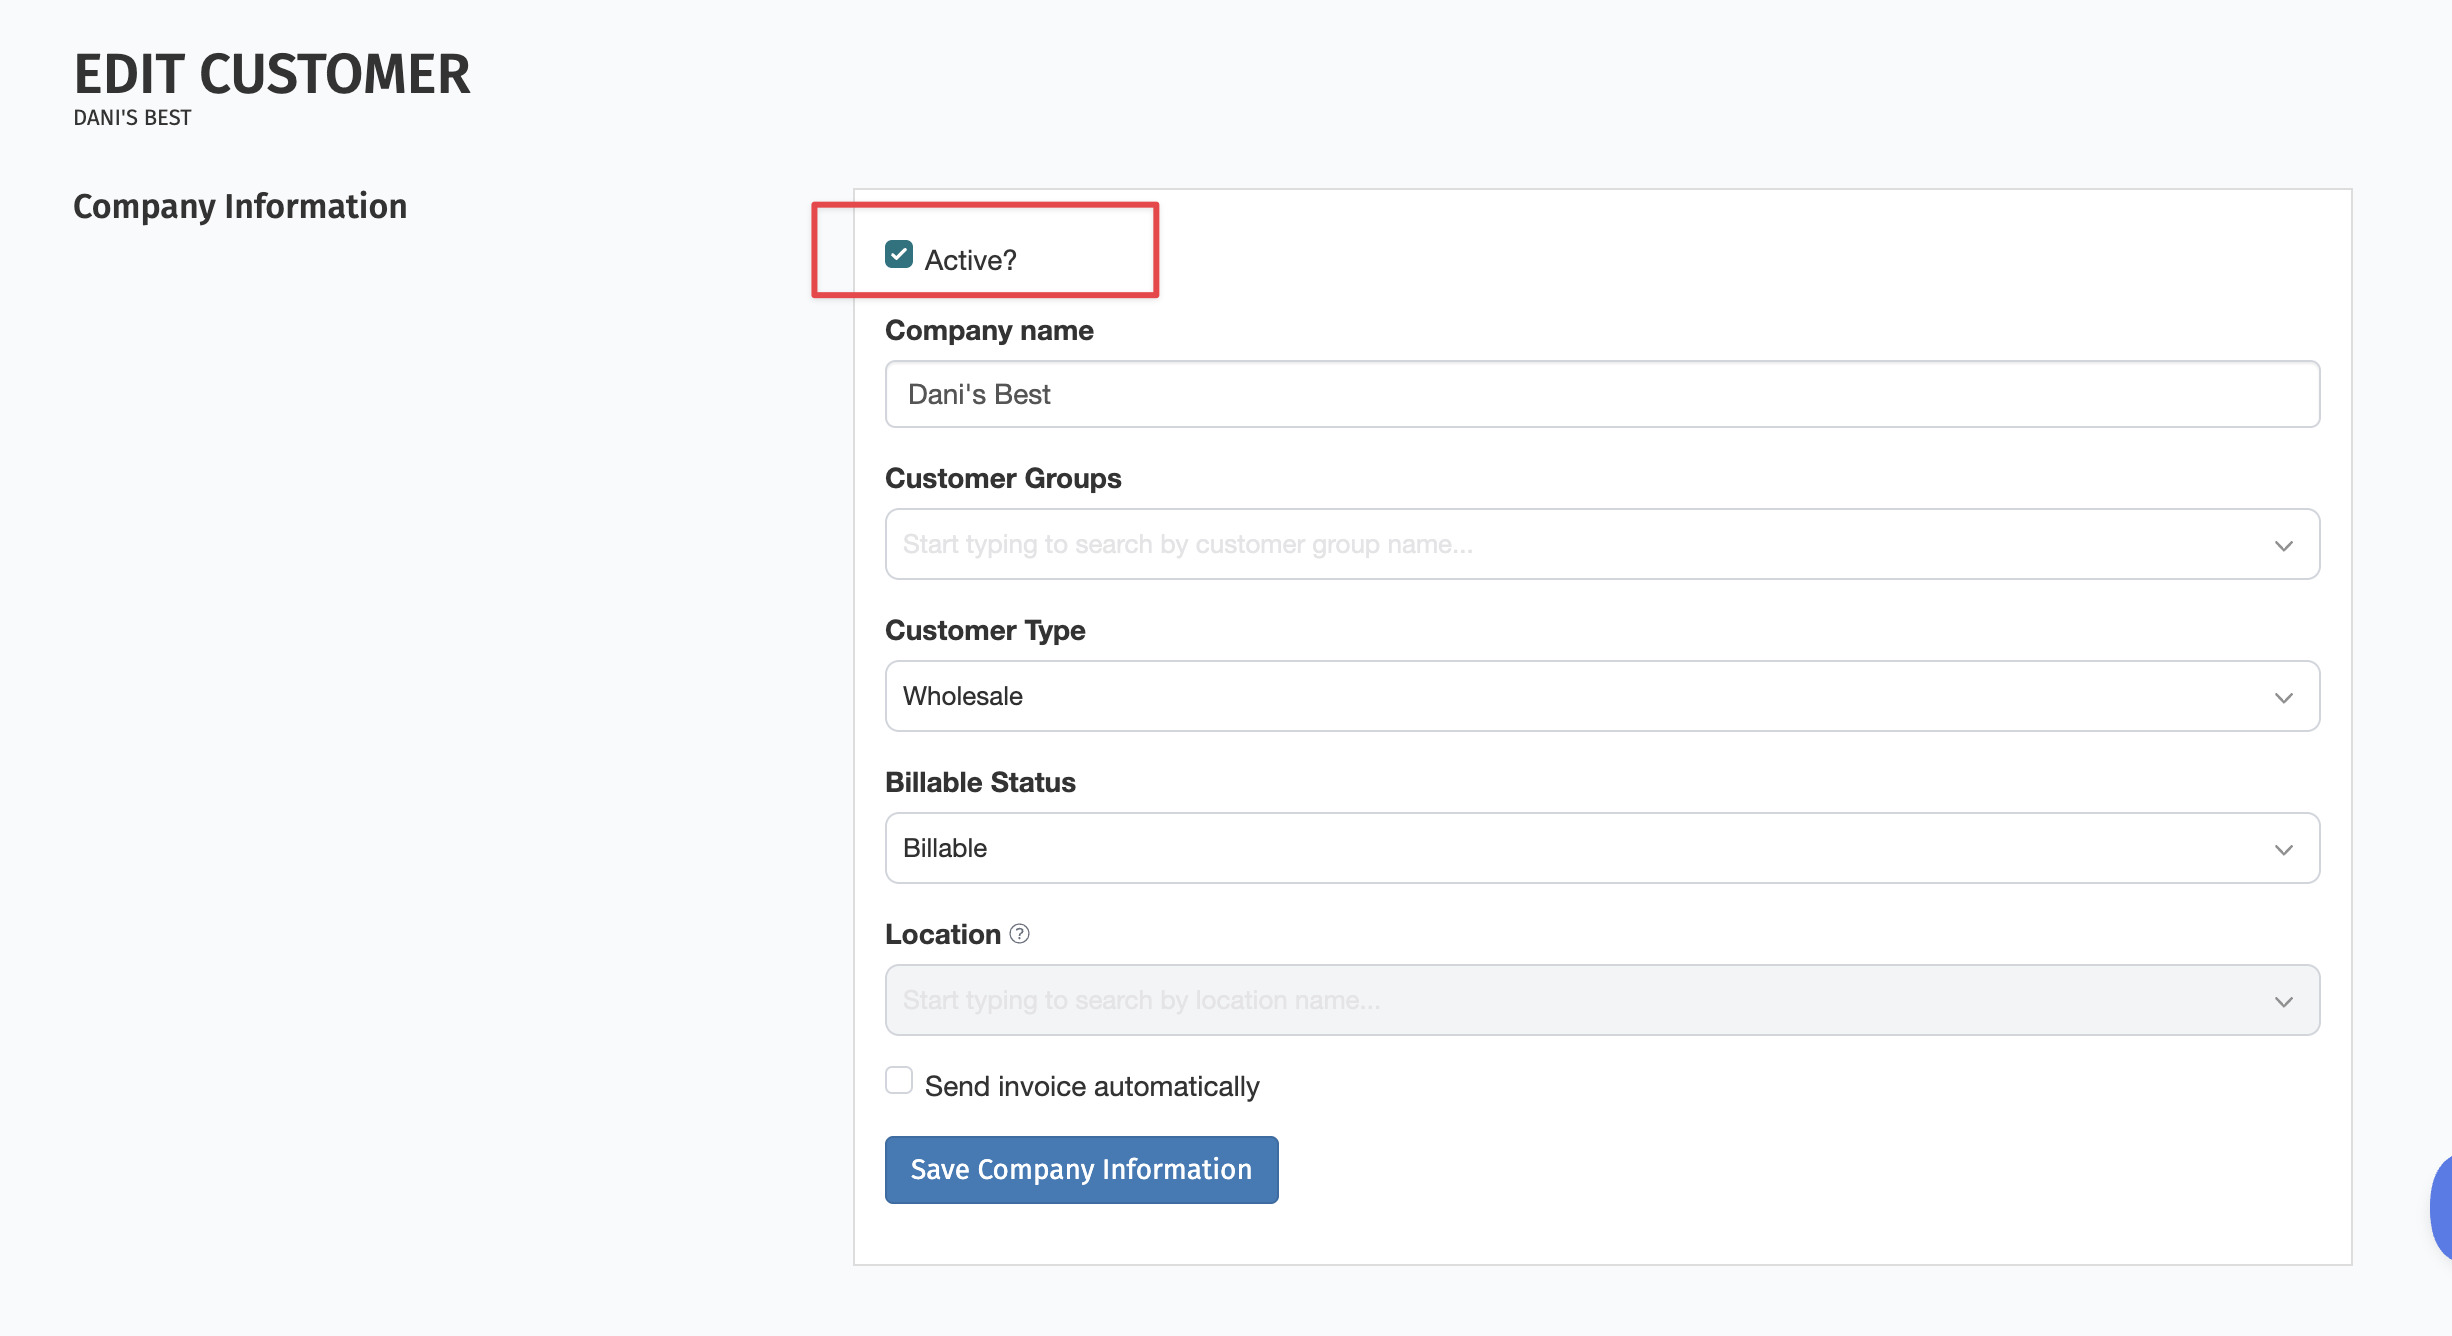Image resolution: width=2452 pixels, height=1336 pixels.
Task: Focus the Customer Groups search field
Action: pos(1500,545)
